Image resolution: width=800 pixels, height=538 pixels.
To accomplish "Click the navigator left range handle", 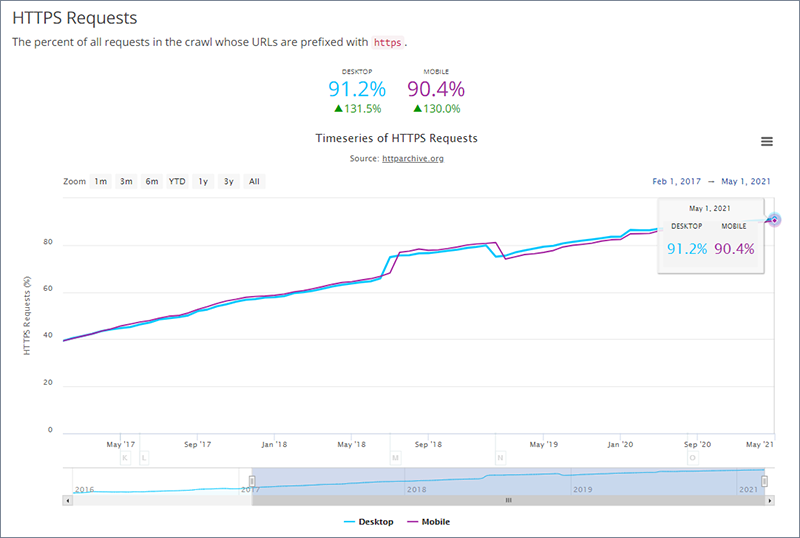I will 252,481.
